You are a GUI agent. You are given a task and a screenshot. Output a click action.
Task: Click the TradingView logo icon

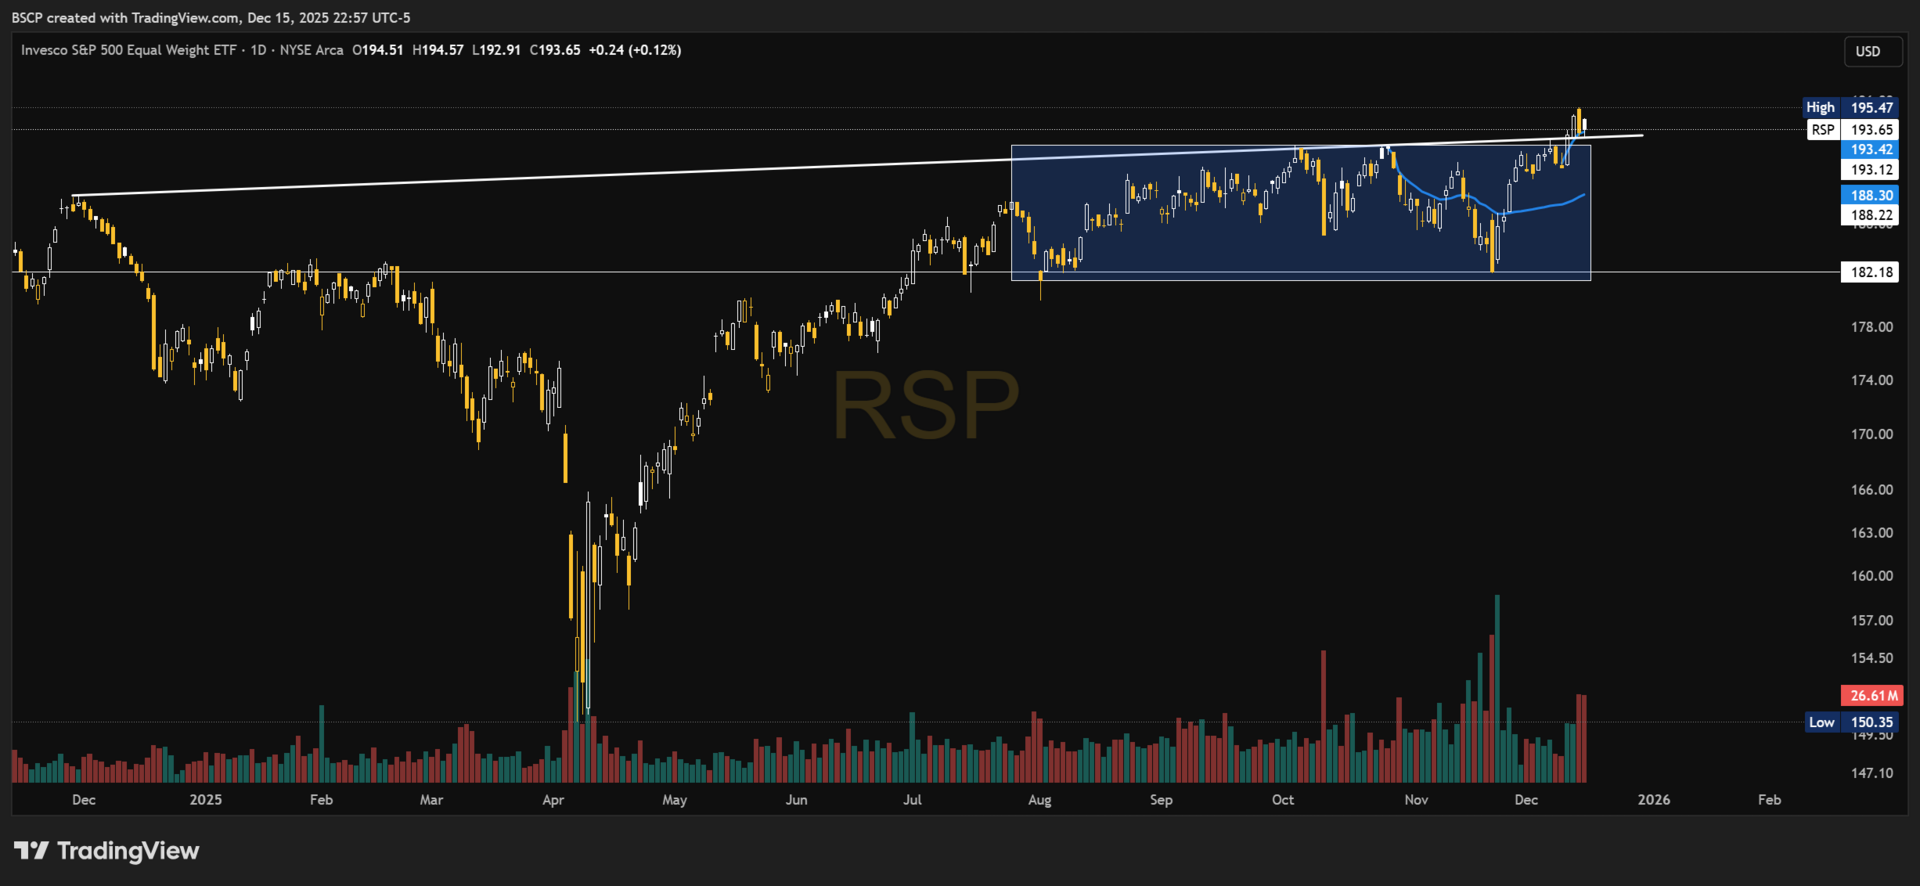(x=31, y=851)
